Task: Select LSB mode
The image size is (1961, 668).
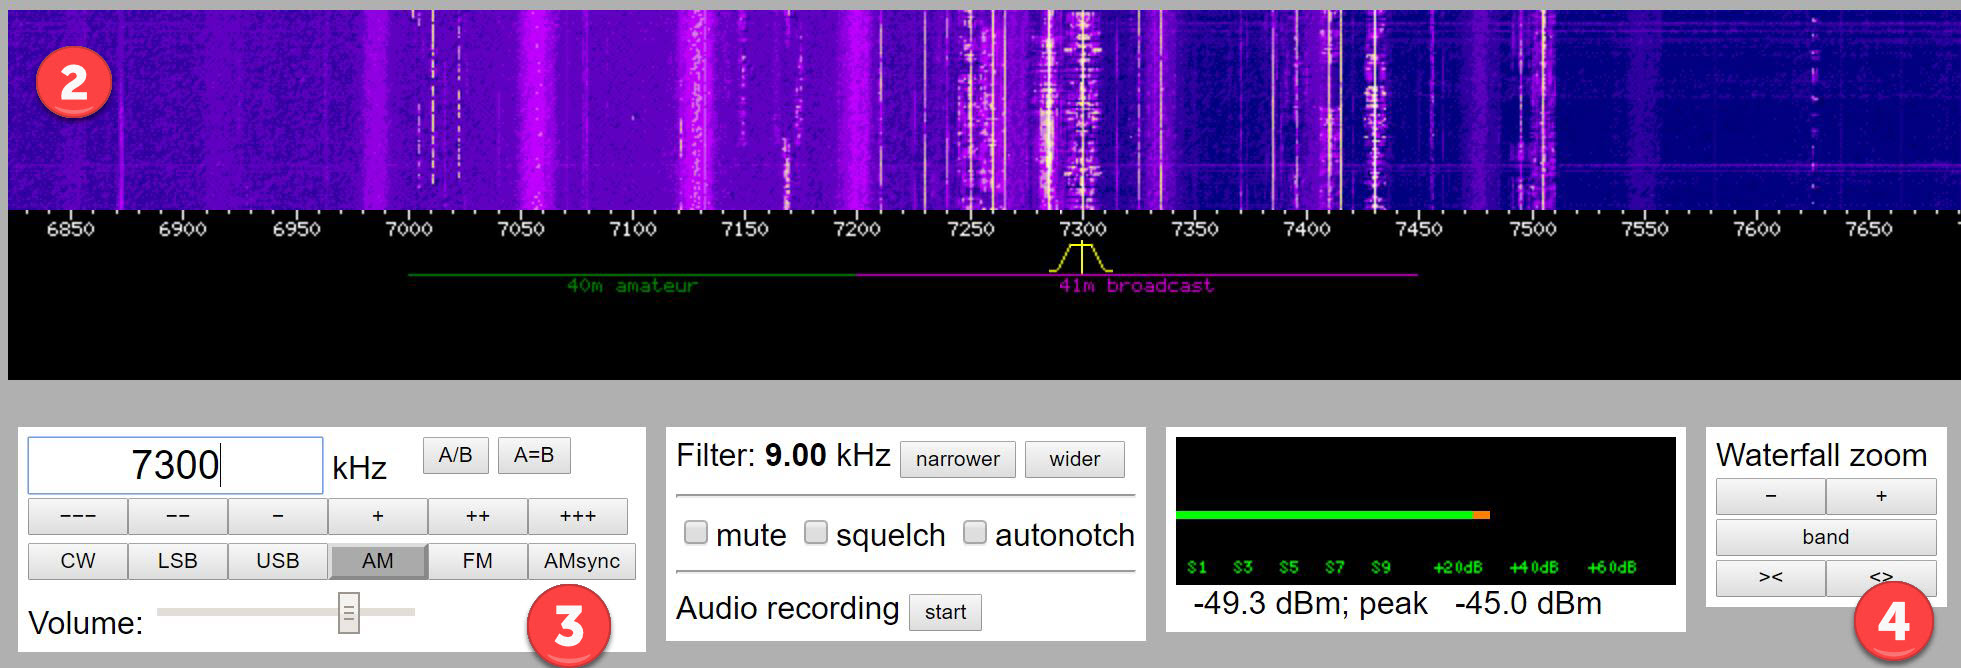Action: click(178, 561)
